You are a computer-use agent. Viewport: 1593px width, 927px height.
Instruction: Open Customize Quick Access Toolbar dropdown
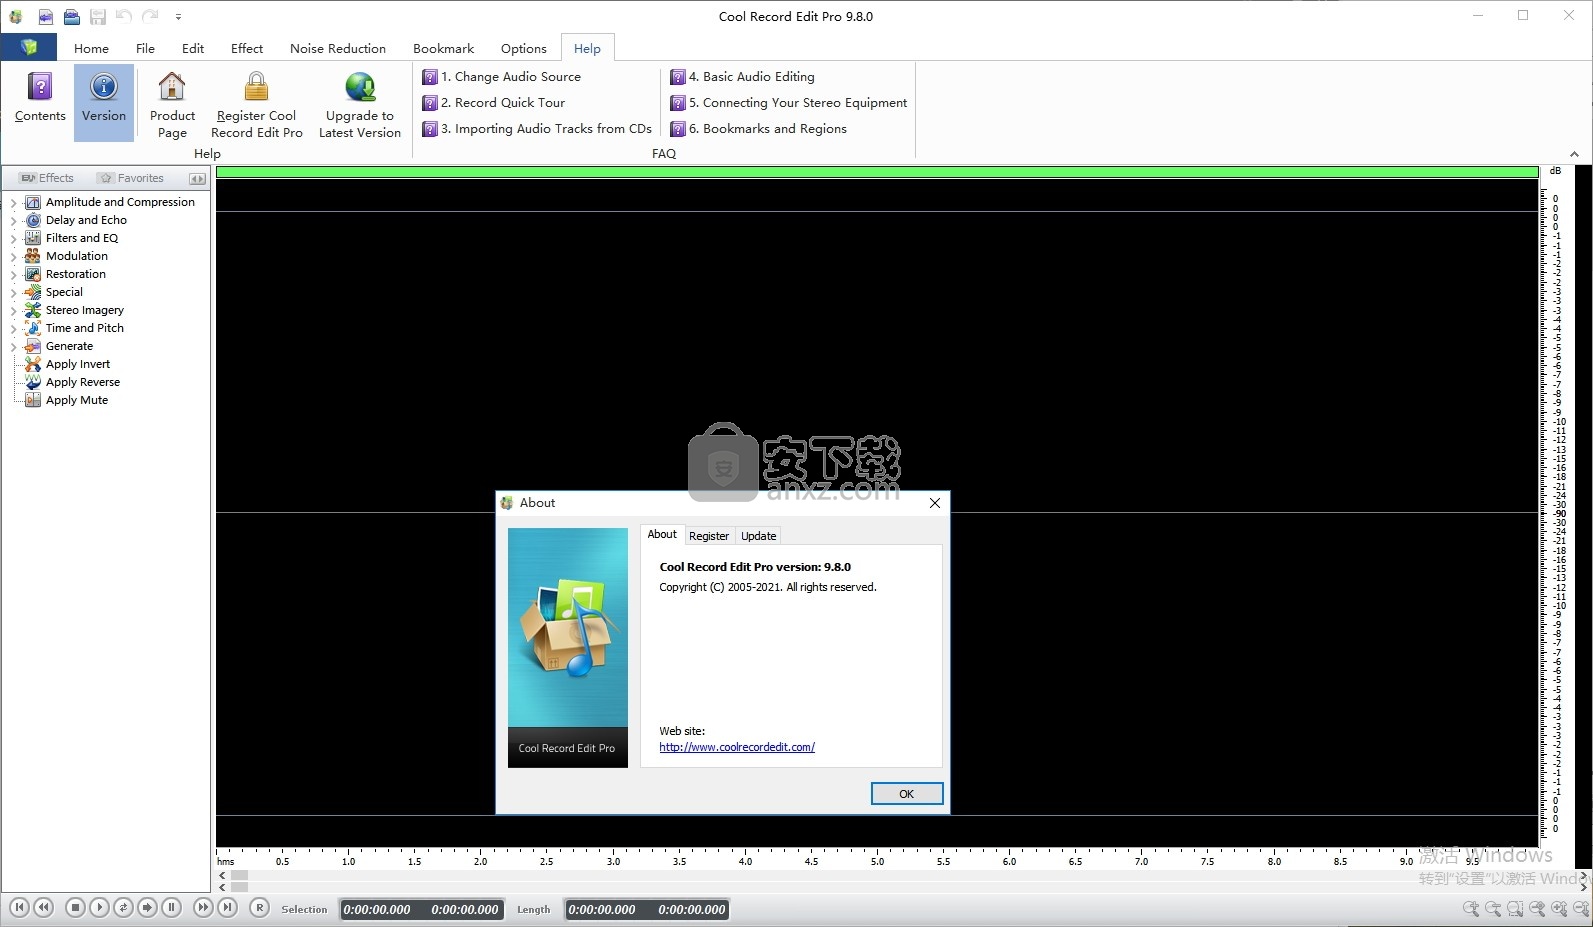click(178, 17)
